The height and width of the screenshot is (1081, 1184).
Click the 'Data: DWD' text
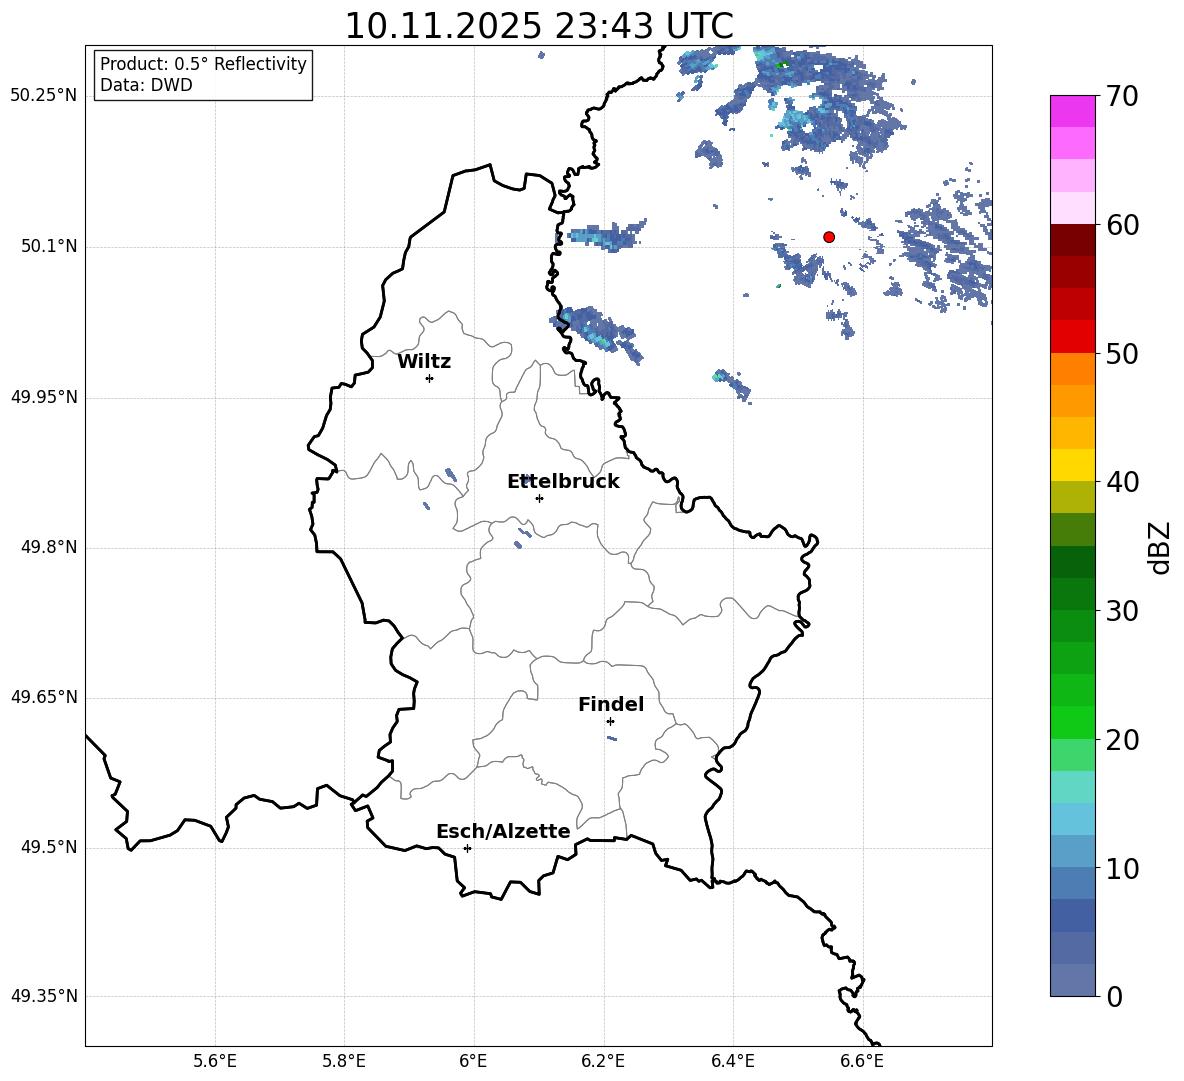(x=146, y=85)
